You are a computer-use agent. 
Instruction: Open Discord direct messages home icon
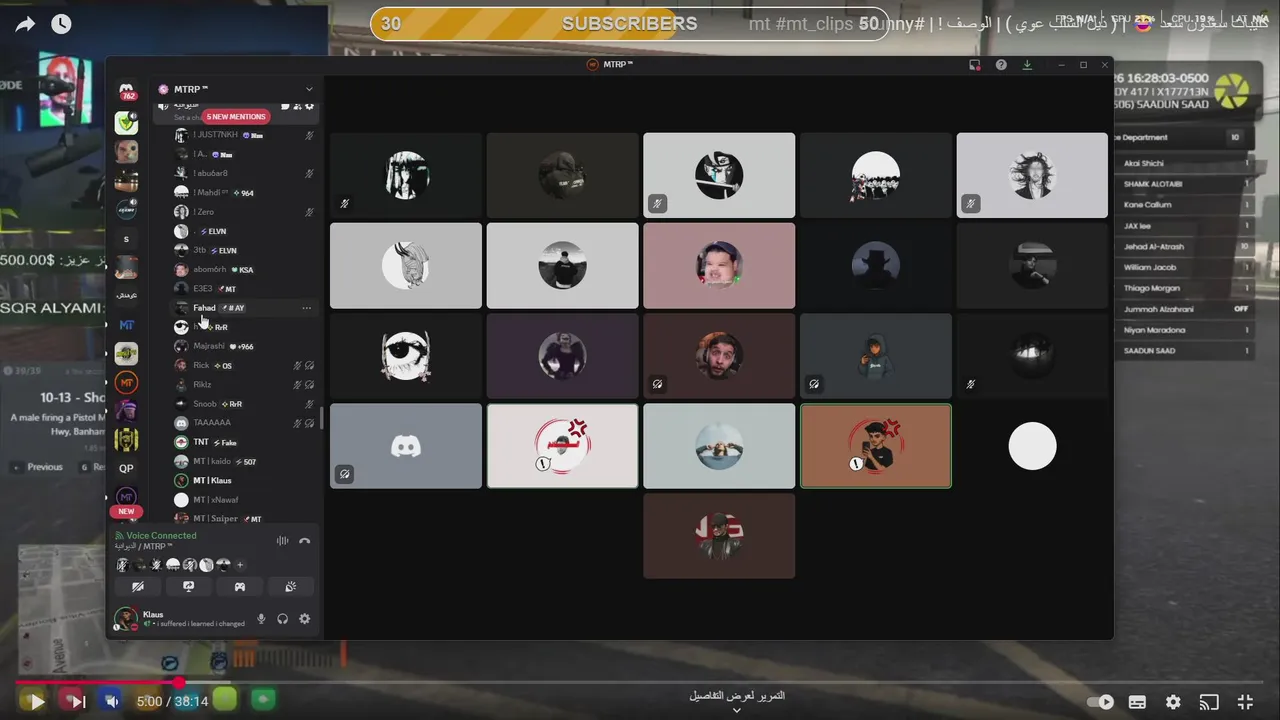coord(127,91)
